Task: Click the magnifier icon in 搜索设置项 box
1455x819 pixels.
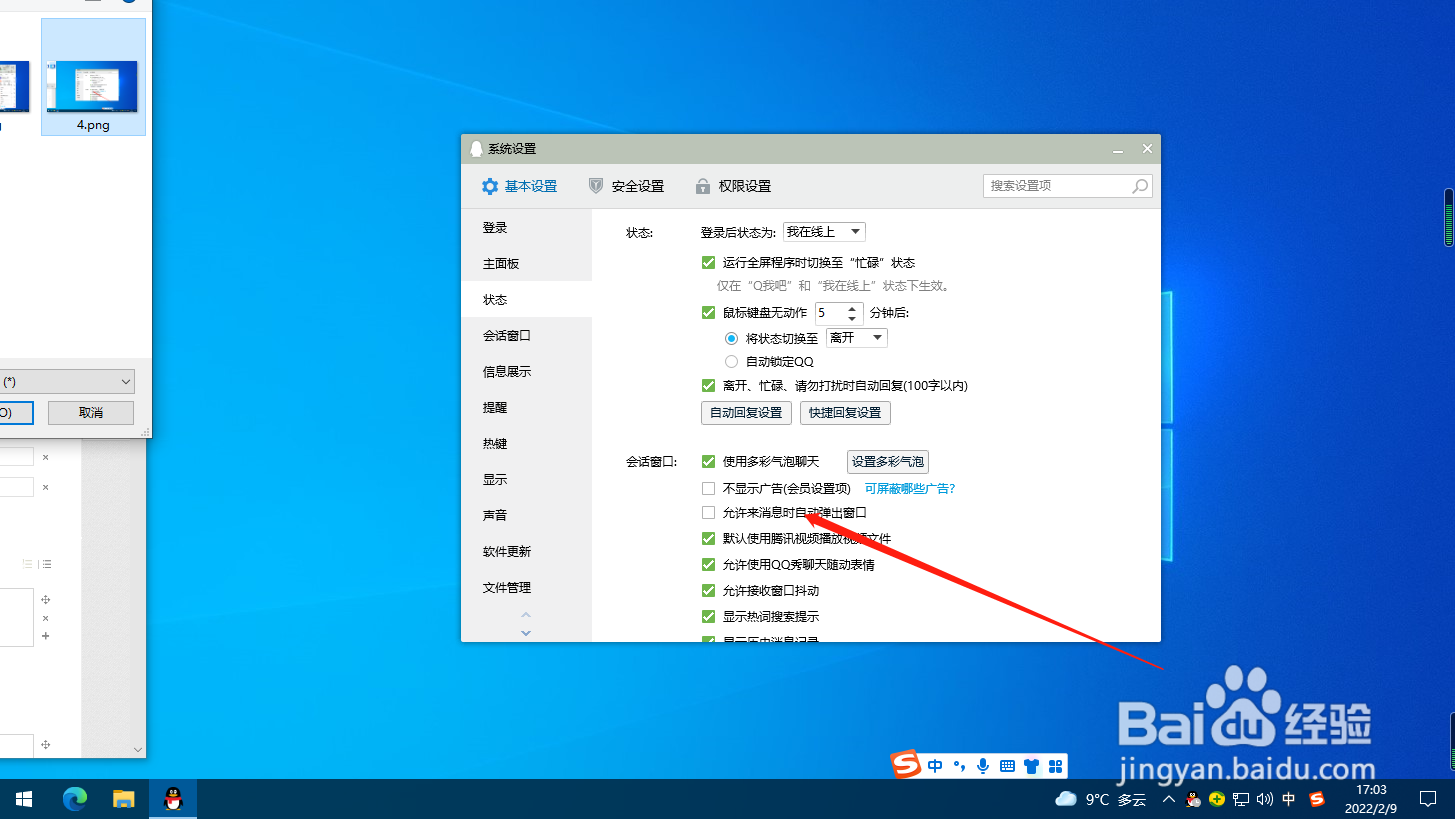Action: [1139, 186]
